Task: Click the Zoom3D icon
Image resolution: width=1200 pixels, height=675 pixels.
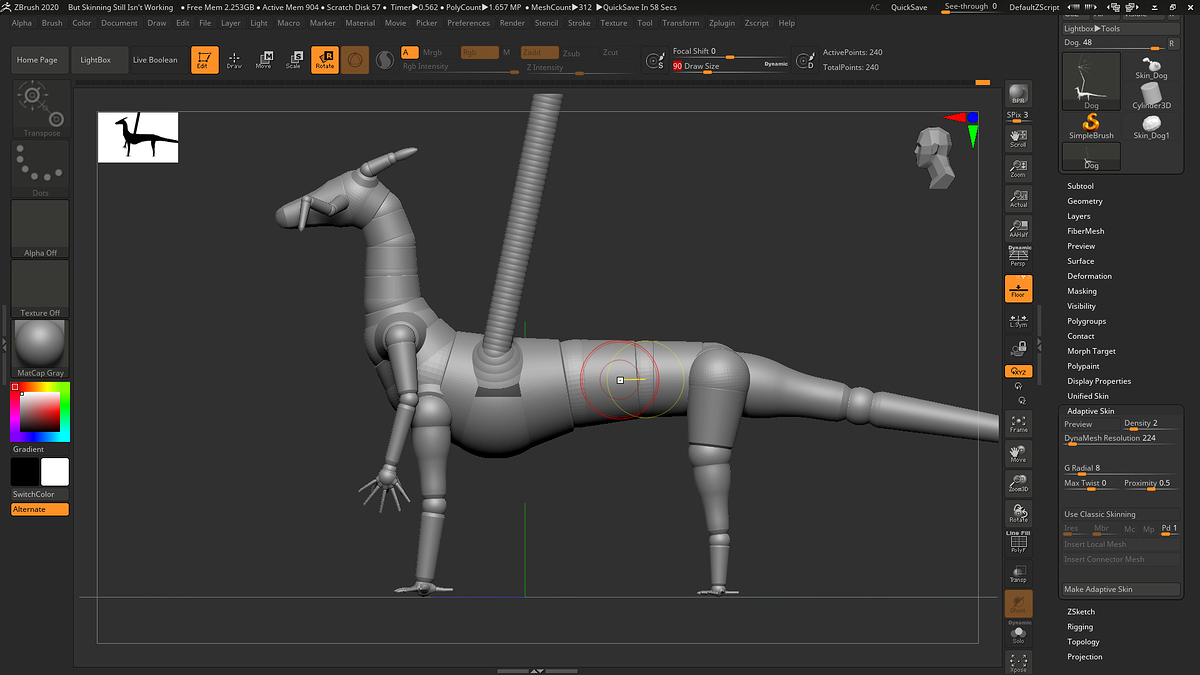Action: 1018,483
